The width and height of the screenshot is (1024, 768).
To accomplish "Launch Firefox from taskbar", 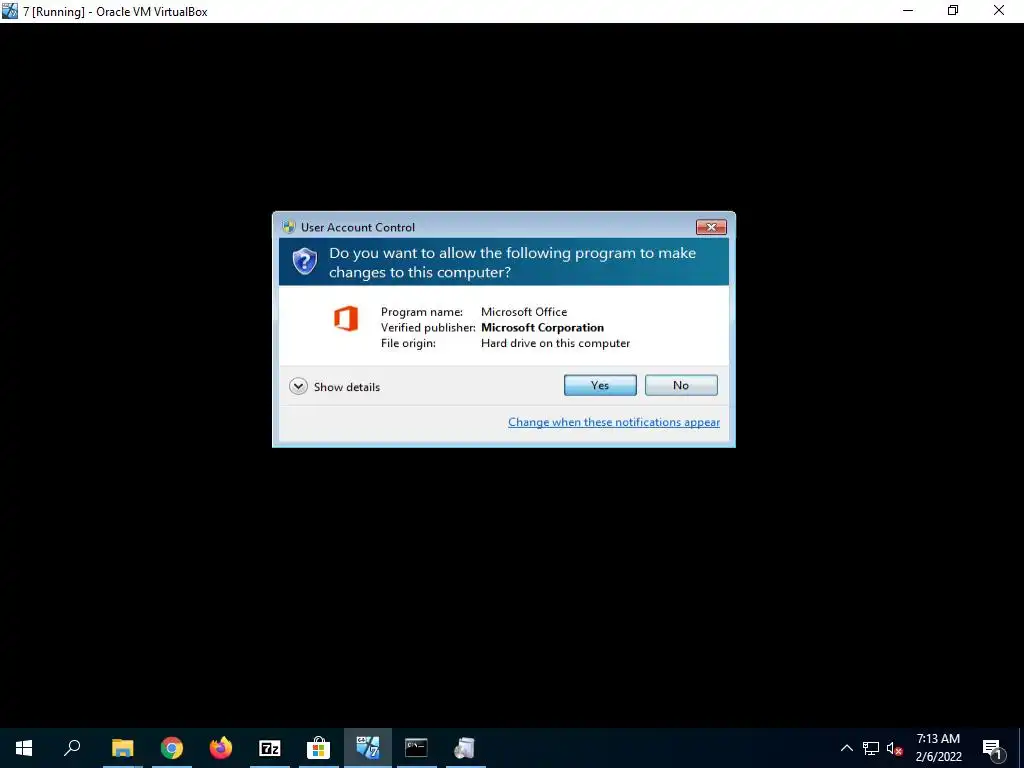I will (221, 748).
